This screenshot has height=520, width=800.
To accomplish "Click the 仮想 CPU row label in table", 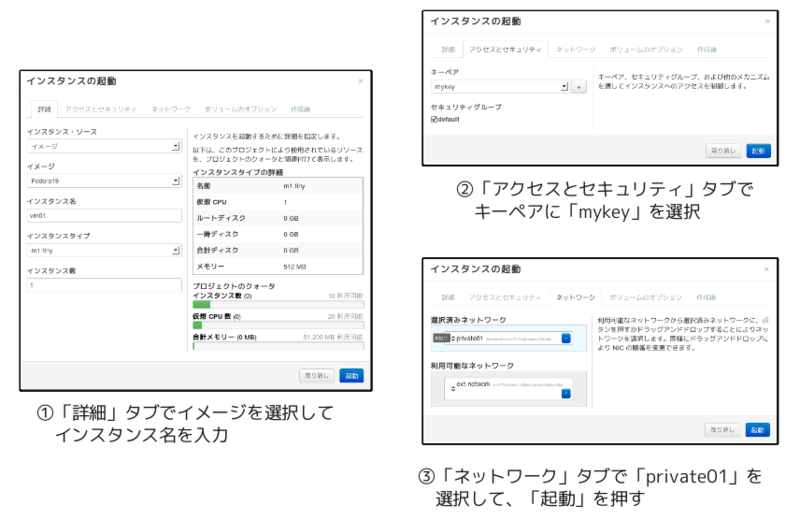I will [211, 202].
